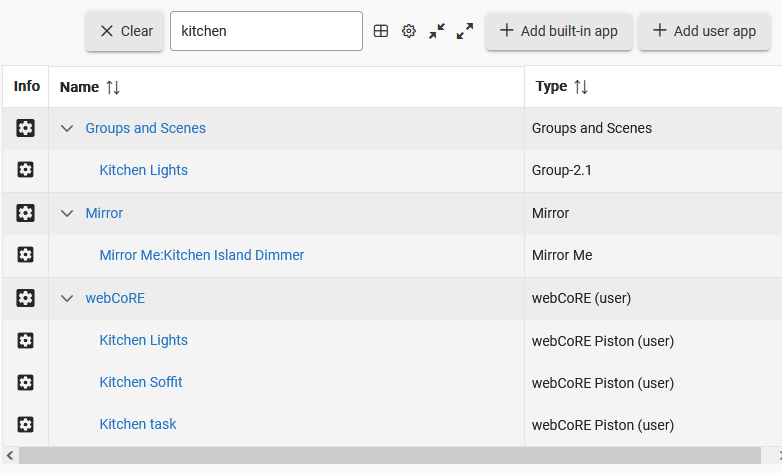This screenshot has height=473, width=782.
Task: Add a user app
Action: [704, 31]
